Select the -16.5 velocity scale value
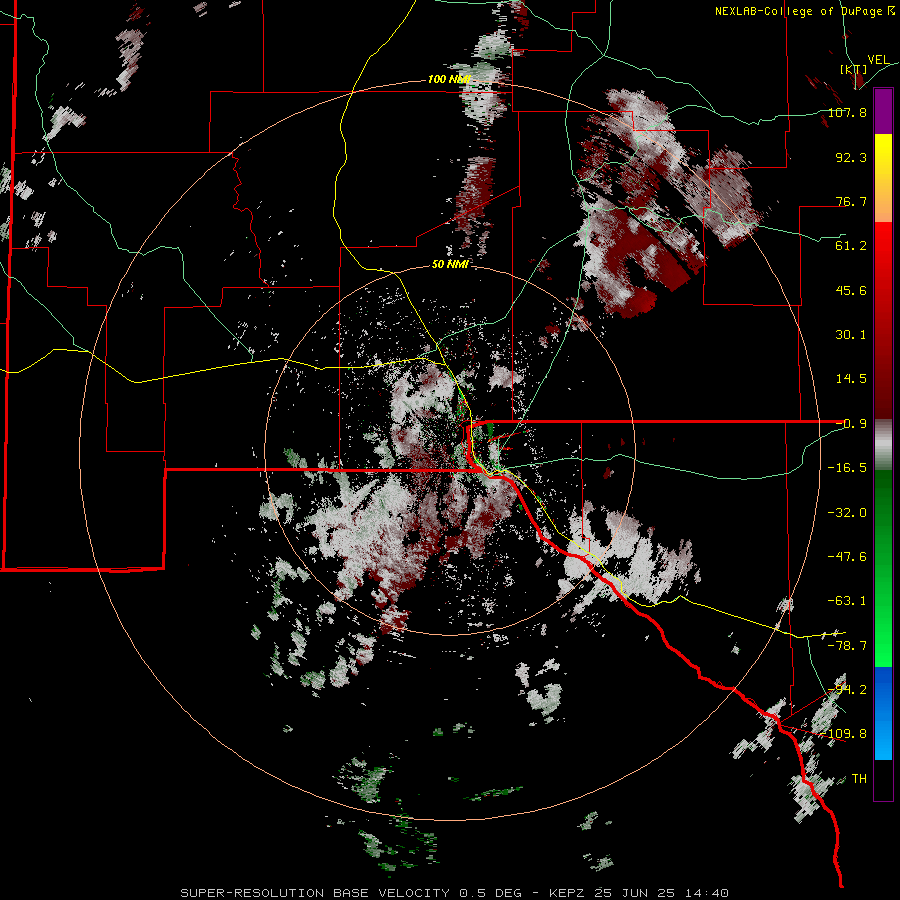Screen dimensions: 900x900 [x=847, y=468]
